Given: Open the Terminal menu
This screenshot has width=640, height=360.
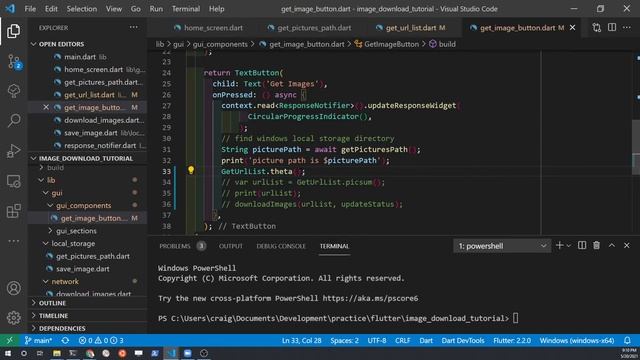Looking at the screenshot, I should tap(186, 9).
